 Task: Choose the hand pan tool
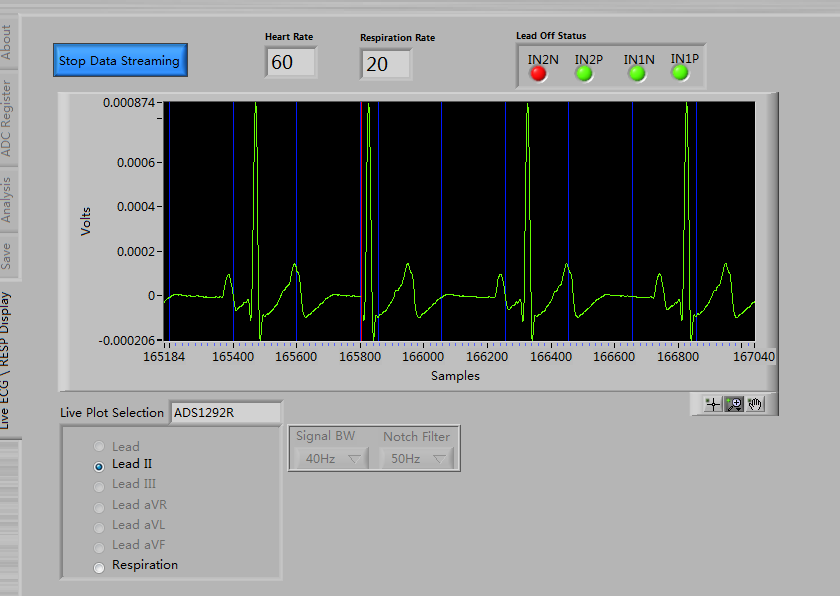pyautogui.click(x=755, y=404)
